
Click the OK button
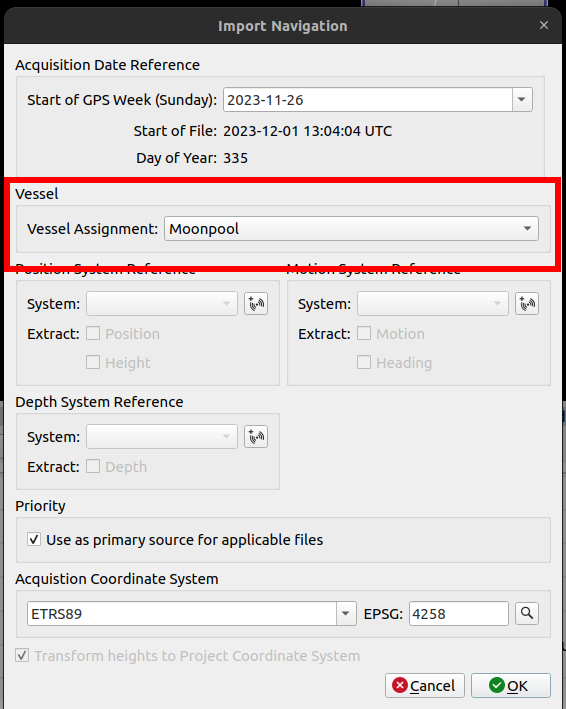511,685
